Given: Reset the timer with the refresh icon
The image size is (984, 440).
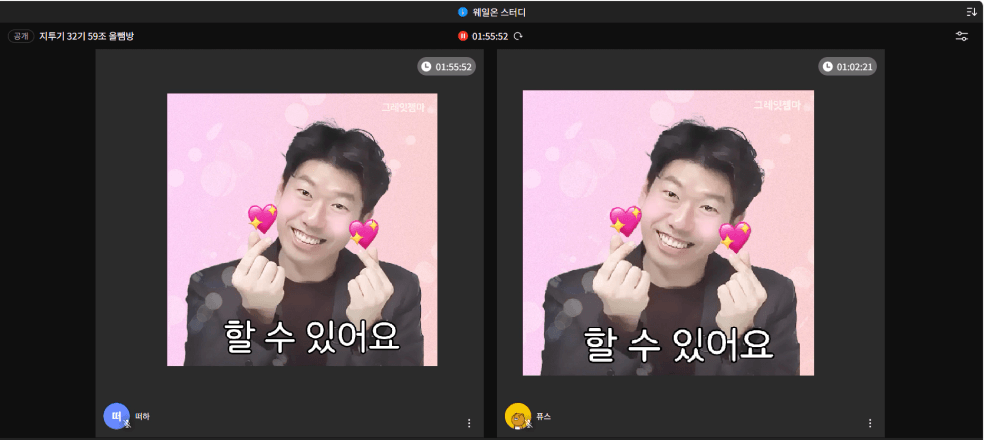Looking at the screenshot, I should coord(518,36).
